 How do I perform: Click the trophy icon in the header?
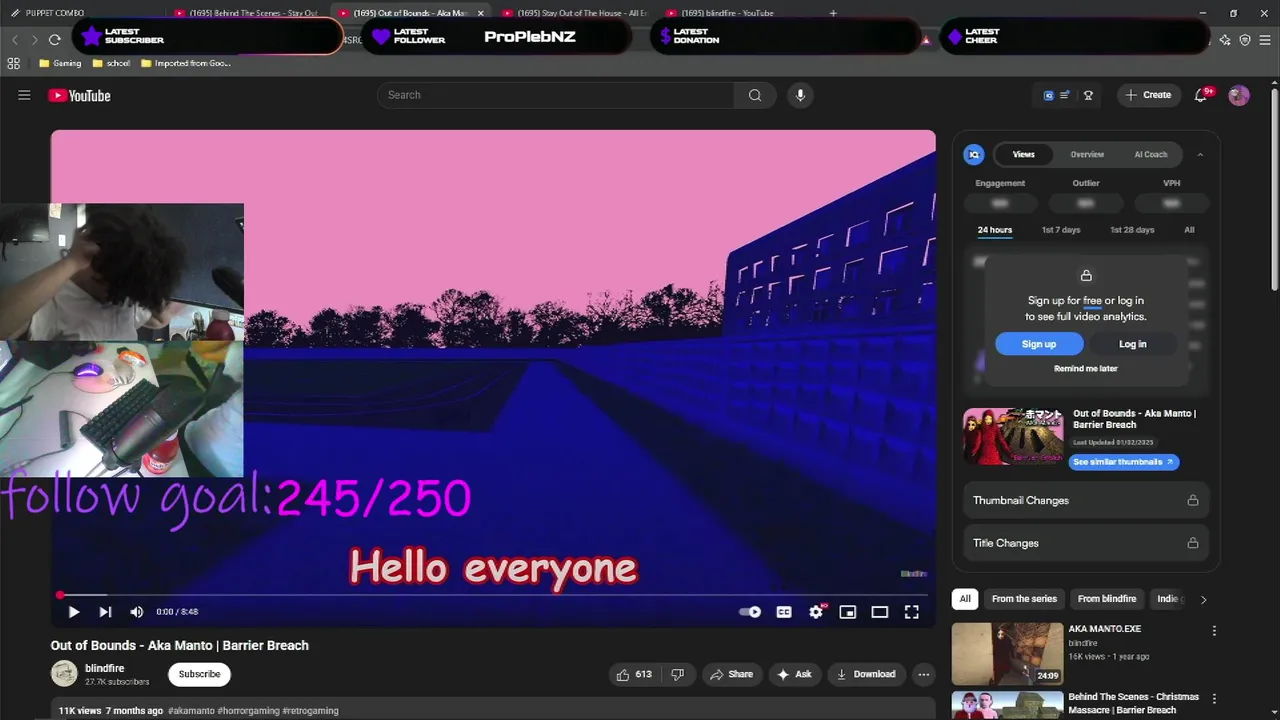pyautogui.click(x=1088, y=96)
